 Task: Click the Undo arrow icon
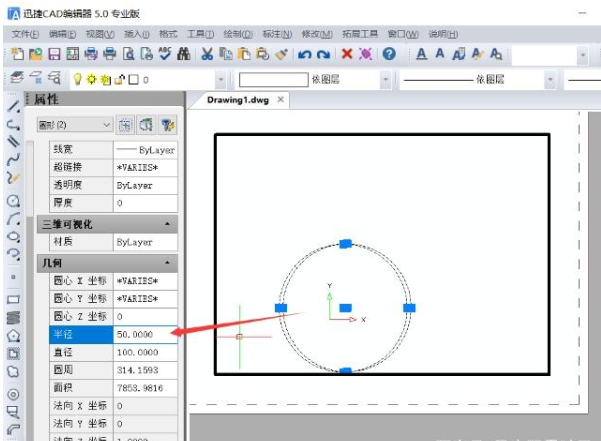tap(305, 54)
